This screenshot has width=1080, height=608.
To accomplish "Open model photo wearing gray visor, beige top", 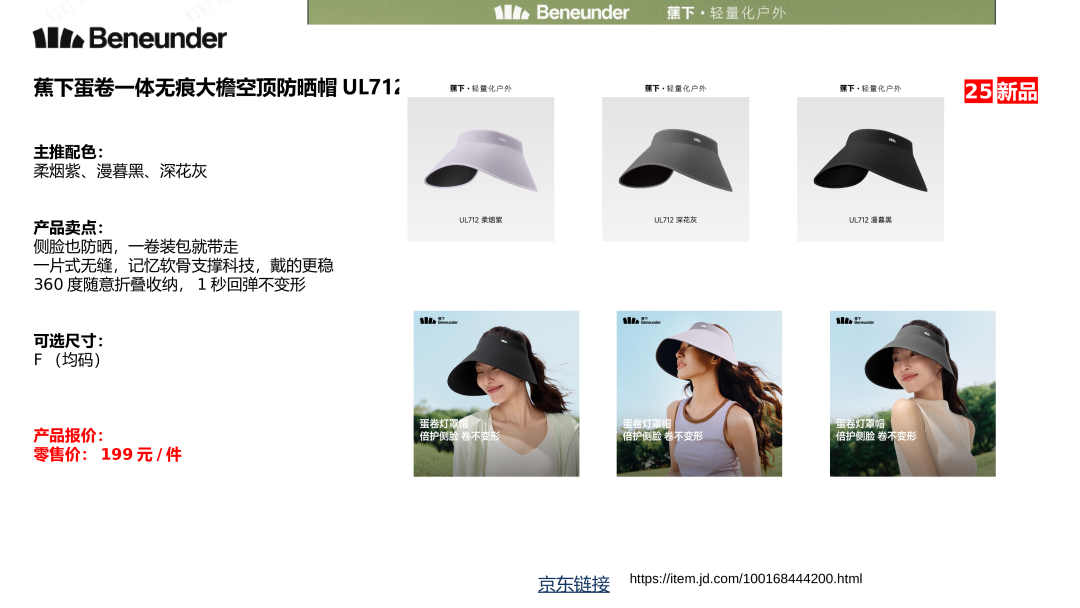I will [x=913, y=394].
